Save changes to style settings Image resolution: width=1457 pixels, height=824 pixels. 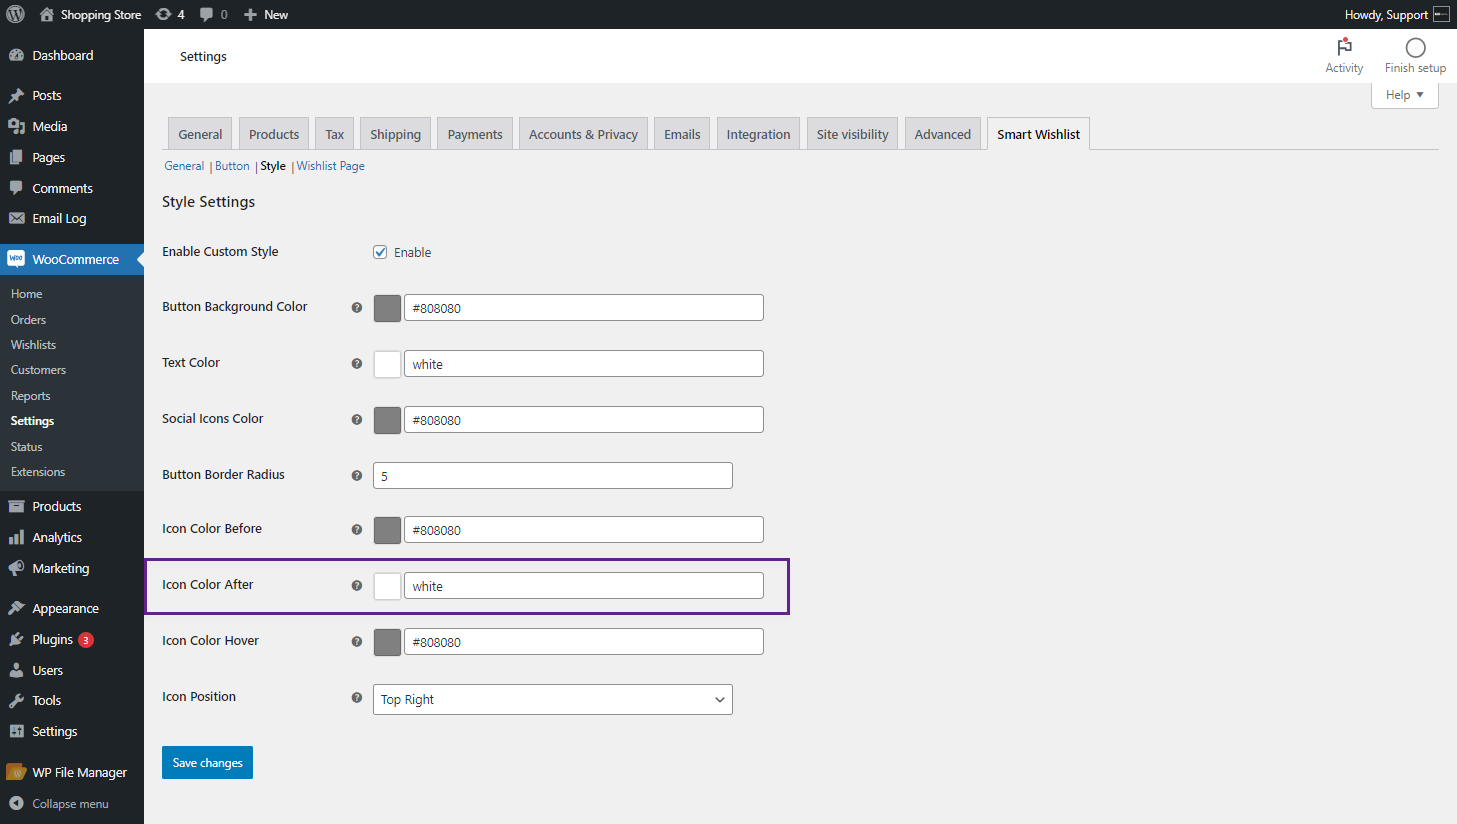tap(207, 762)
